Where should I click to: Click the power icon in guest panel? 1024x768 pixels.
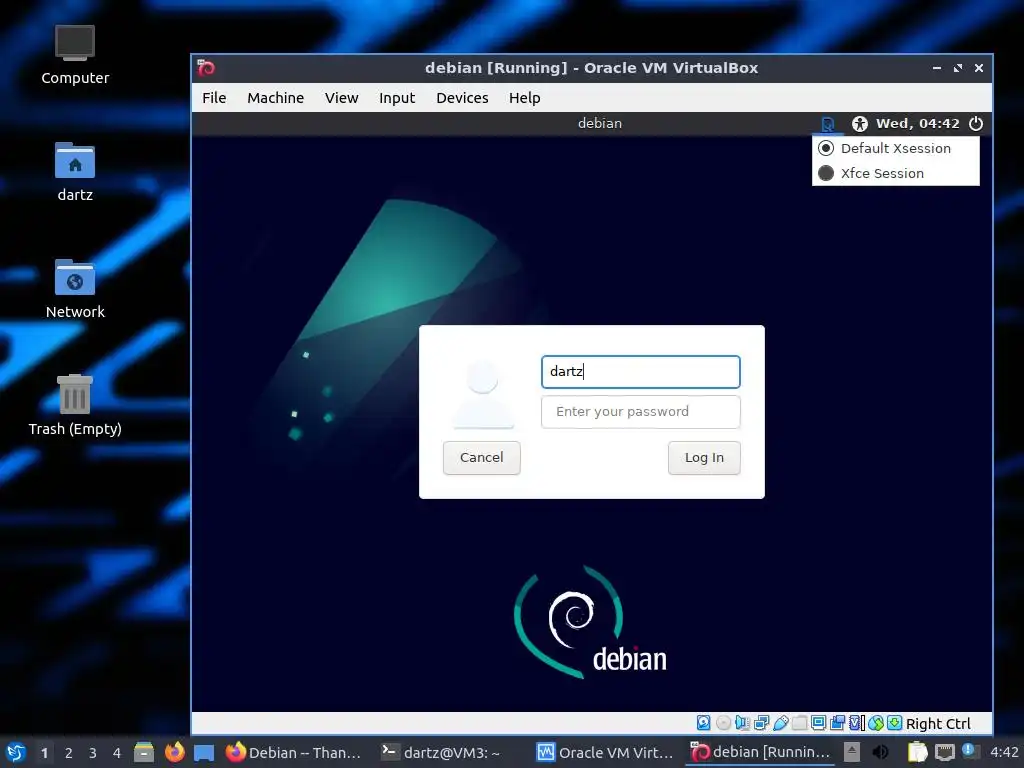[x=976, y=123]
